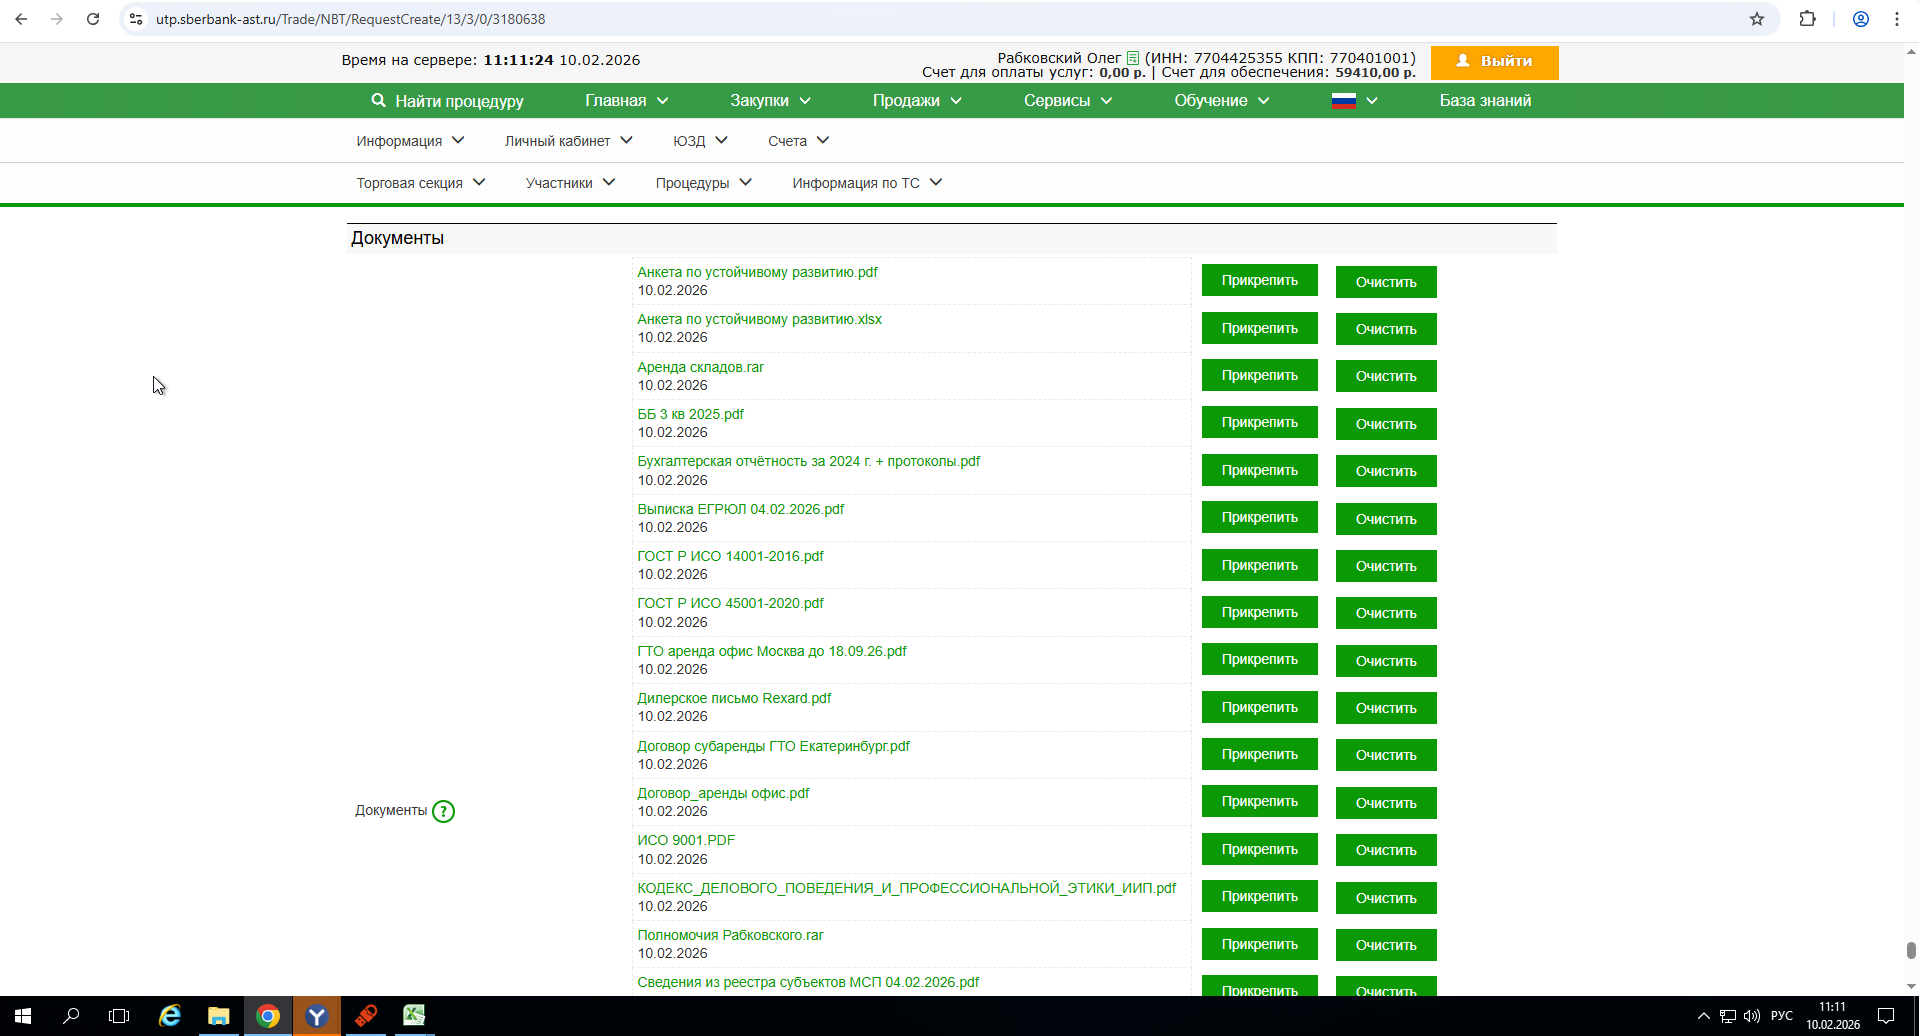Open the Счета menu

point(799,141)
